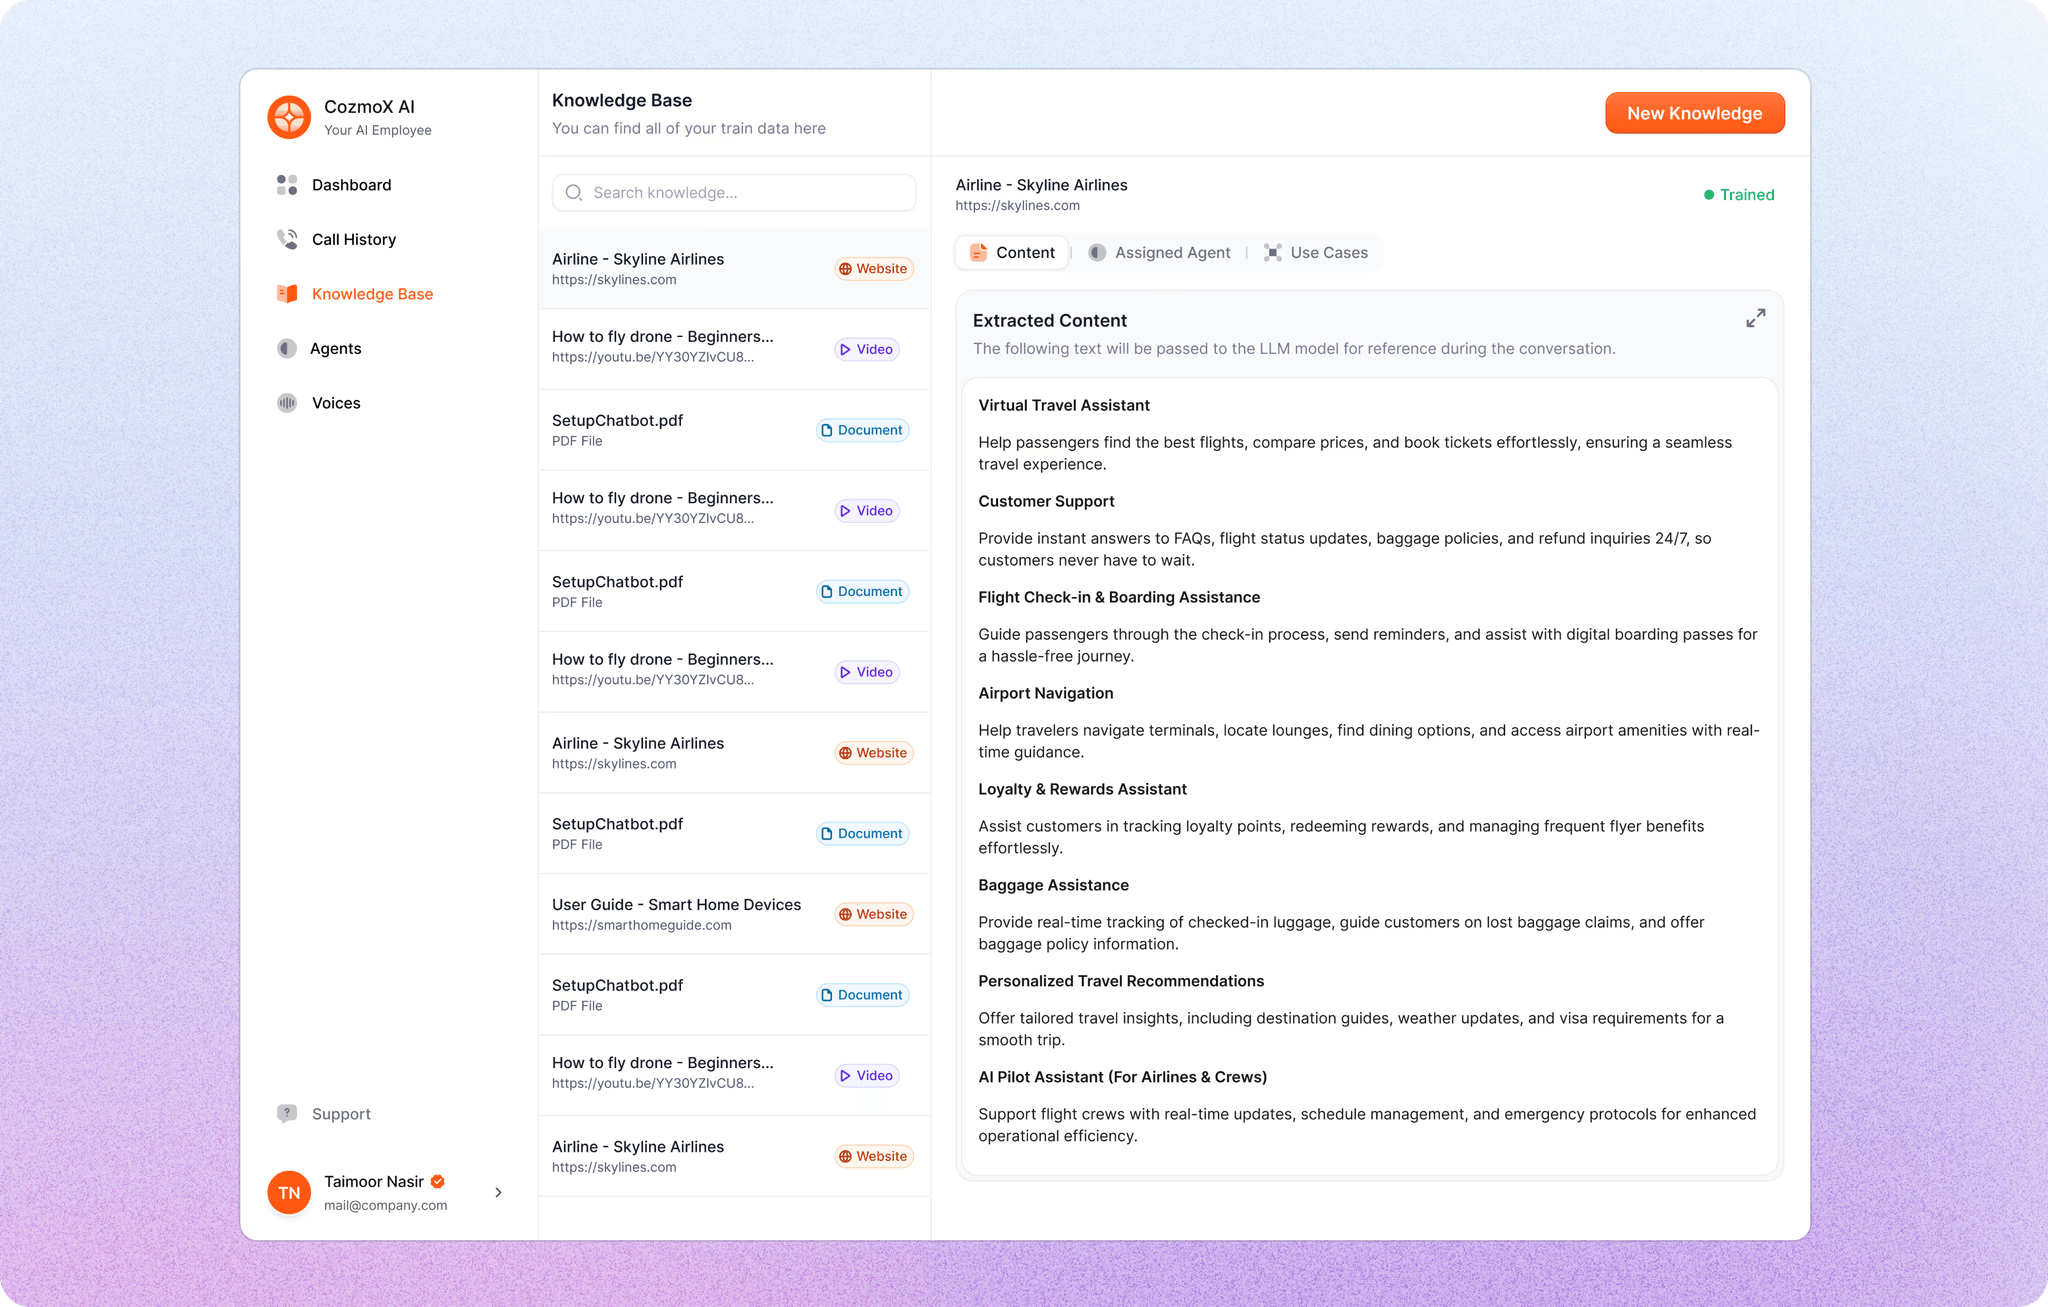View Call History via its sidebar icon
The width and height of the screenshot is (2048, 1307).
tap(287, 239)
